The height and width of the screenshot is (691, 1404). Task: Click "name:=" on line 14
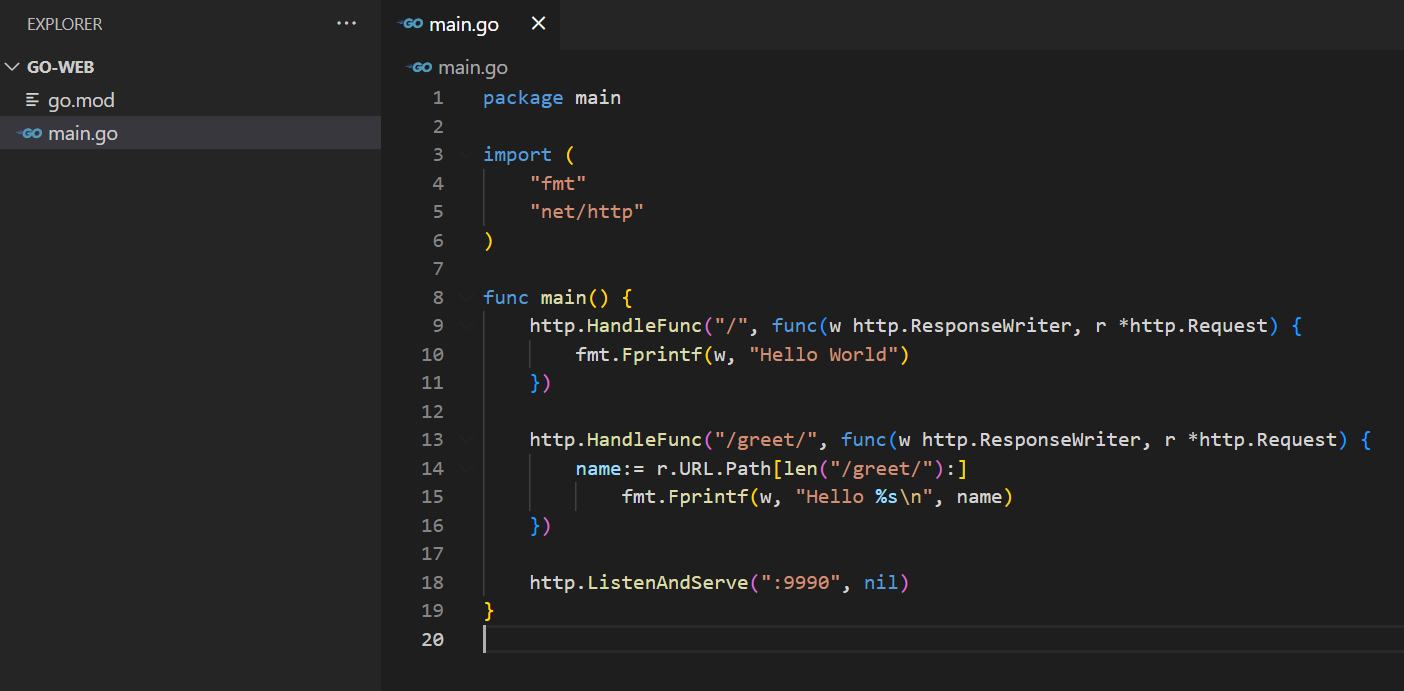[x=610, y=469]
